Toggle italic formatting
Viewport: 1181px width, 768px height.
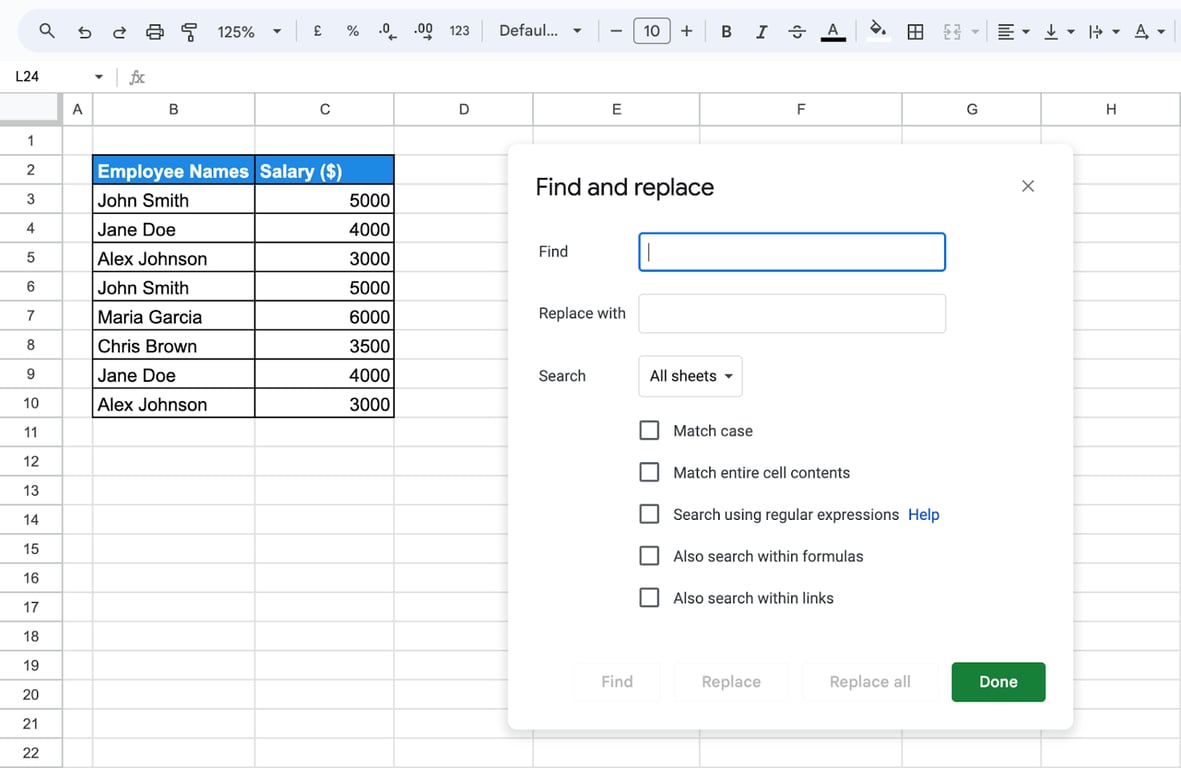click(x=761, y=32)
